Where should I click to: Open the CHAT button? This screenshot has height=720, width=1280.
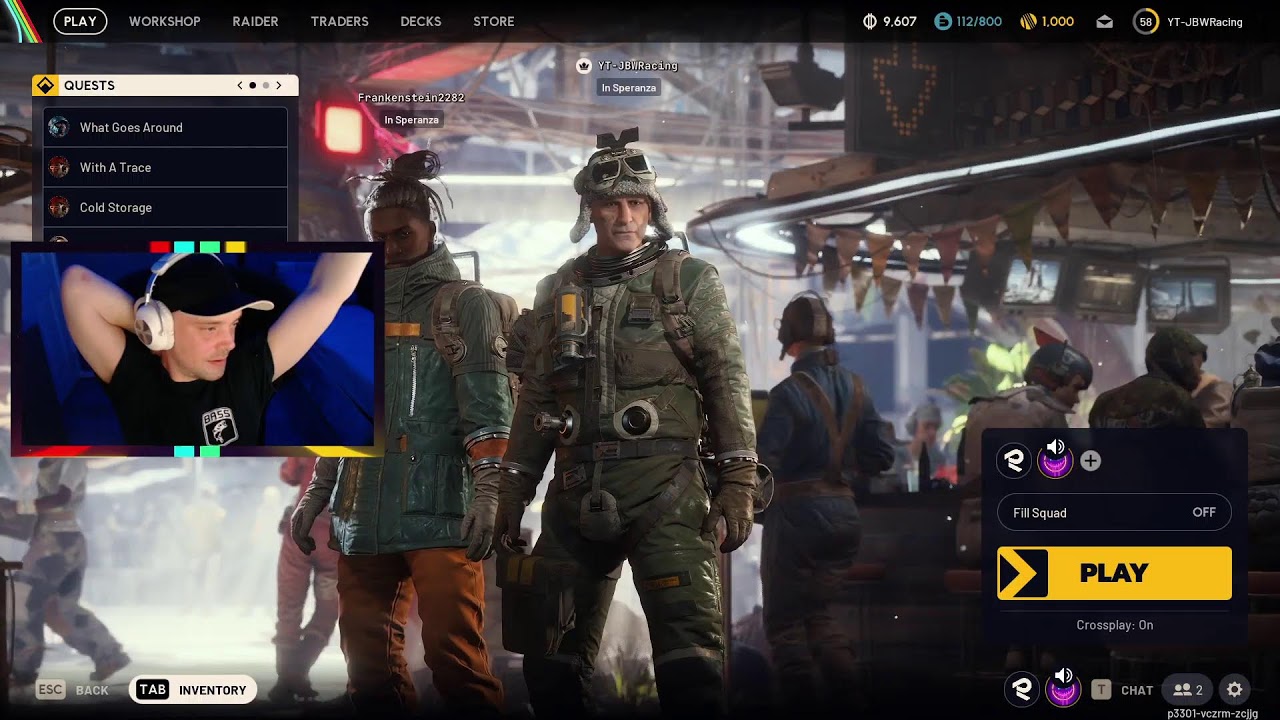[1122, 690]
